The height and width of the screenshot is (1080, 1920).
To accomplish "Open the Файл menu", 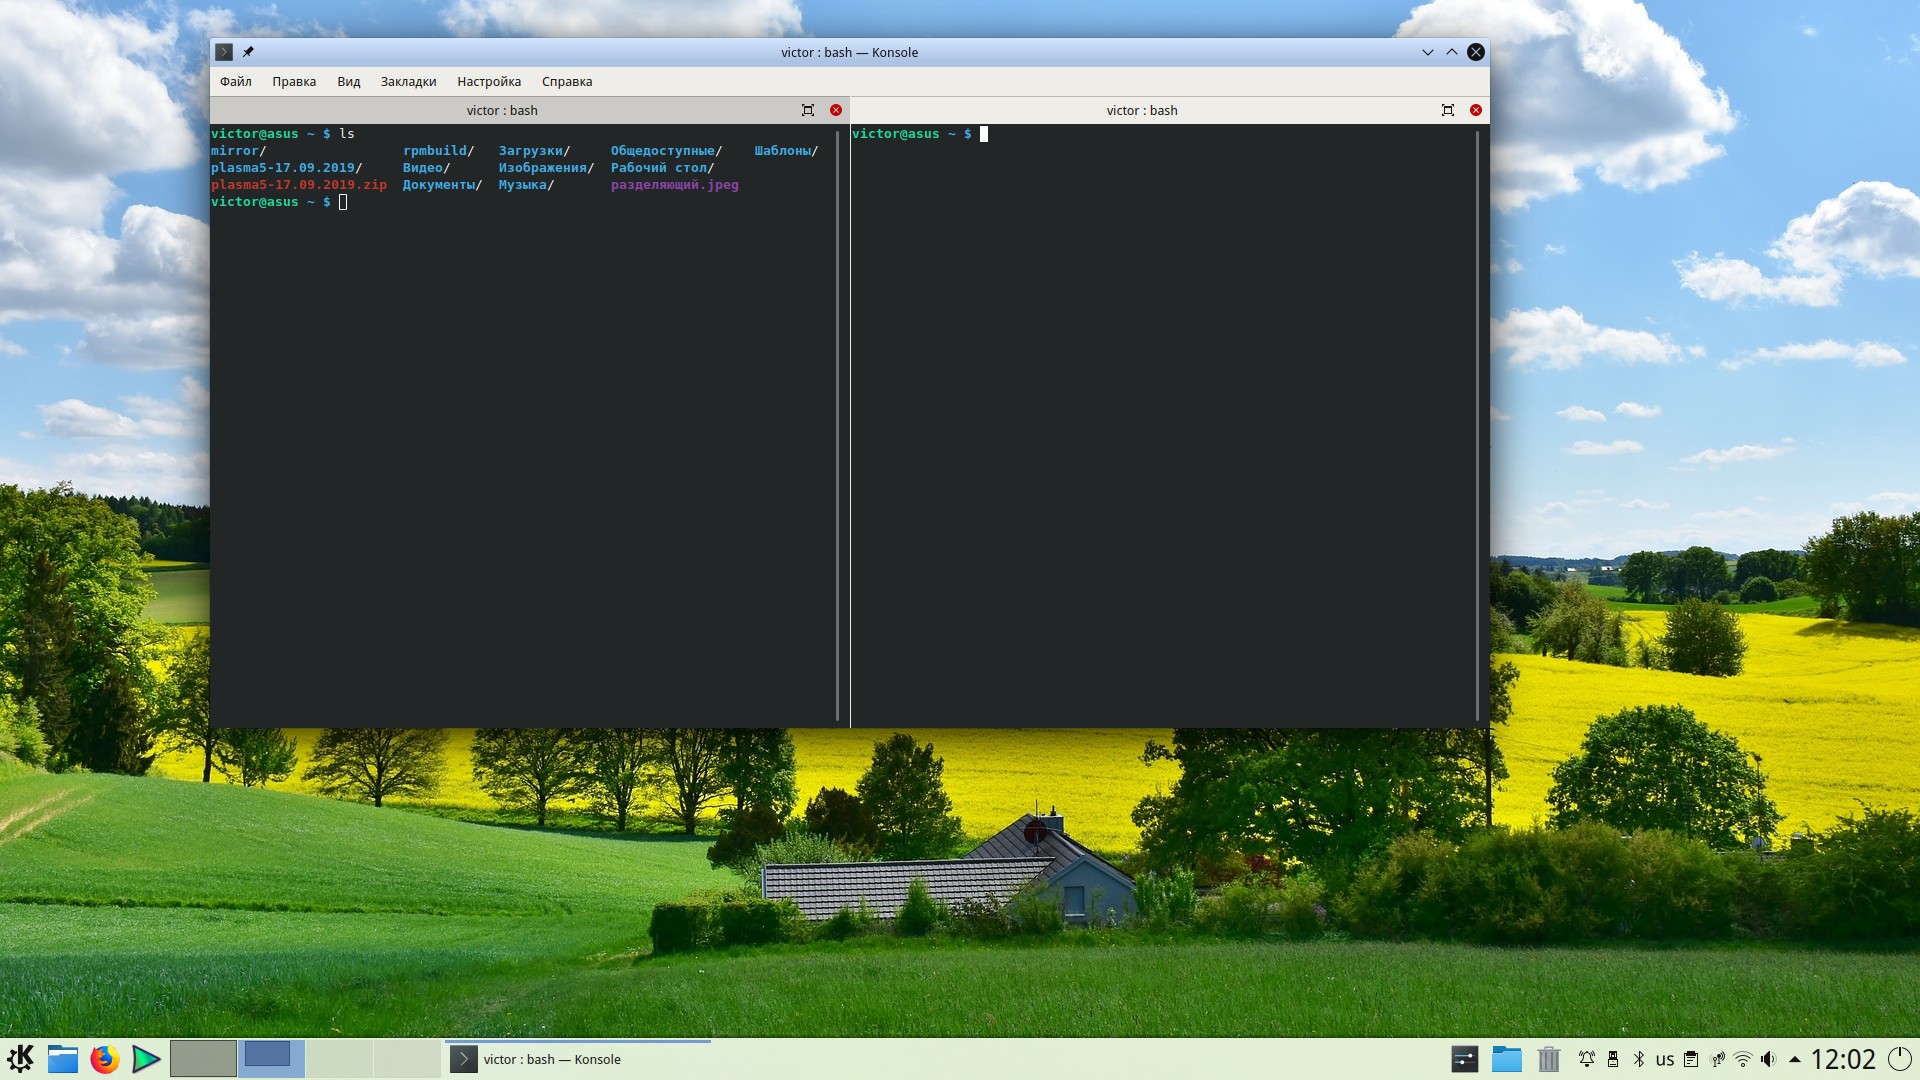I will coord(235,82).
